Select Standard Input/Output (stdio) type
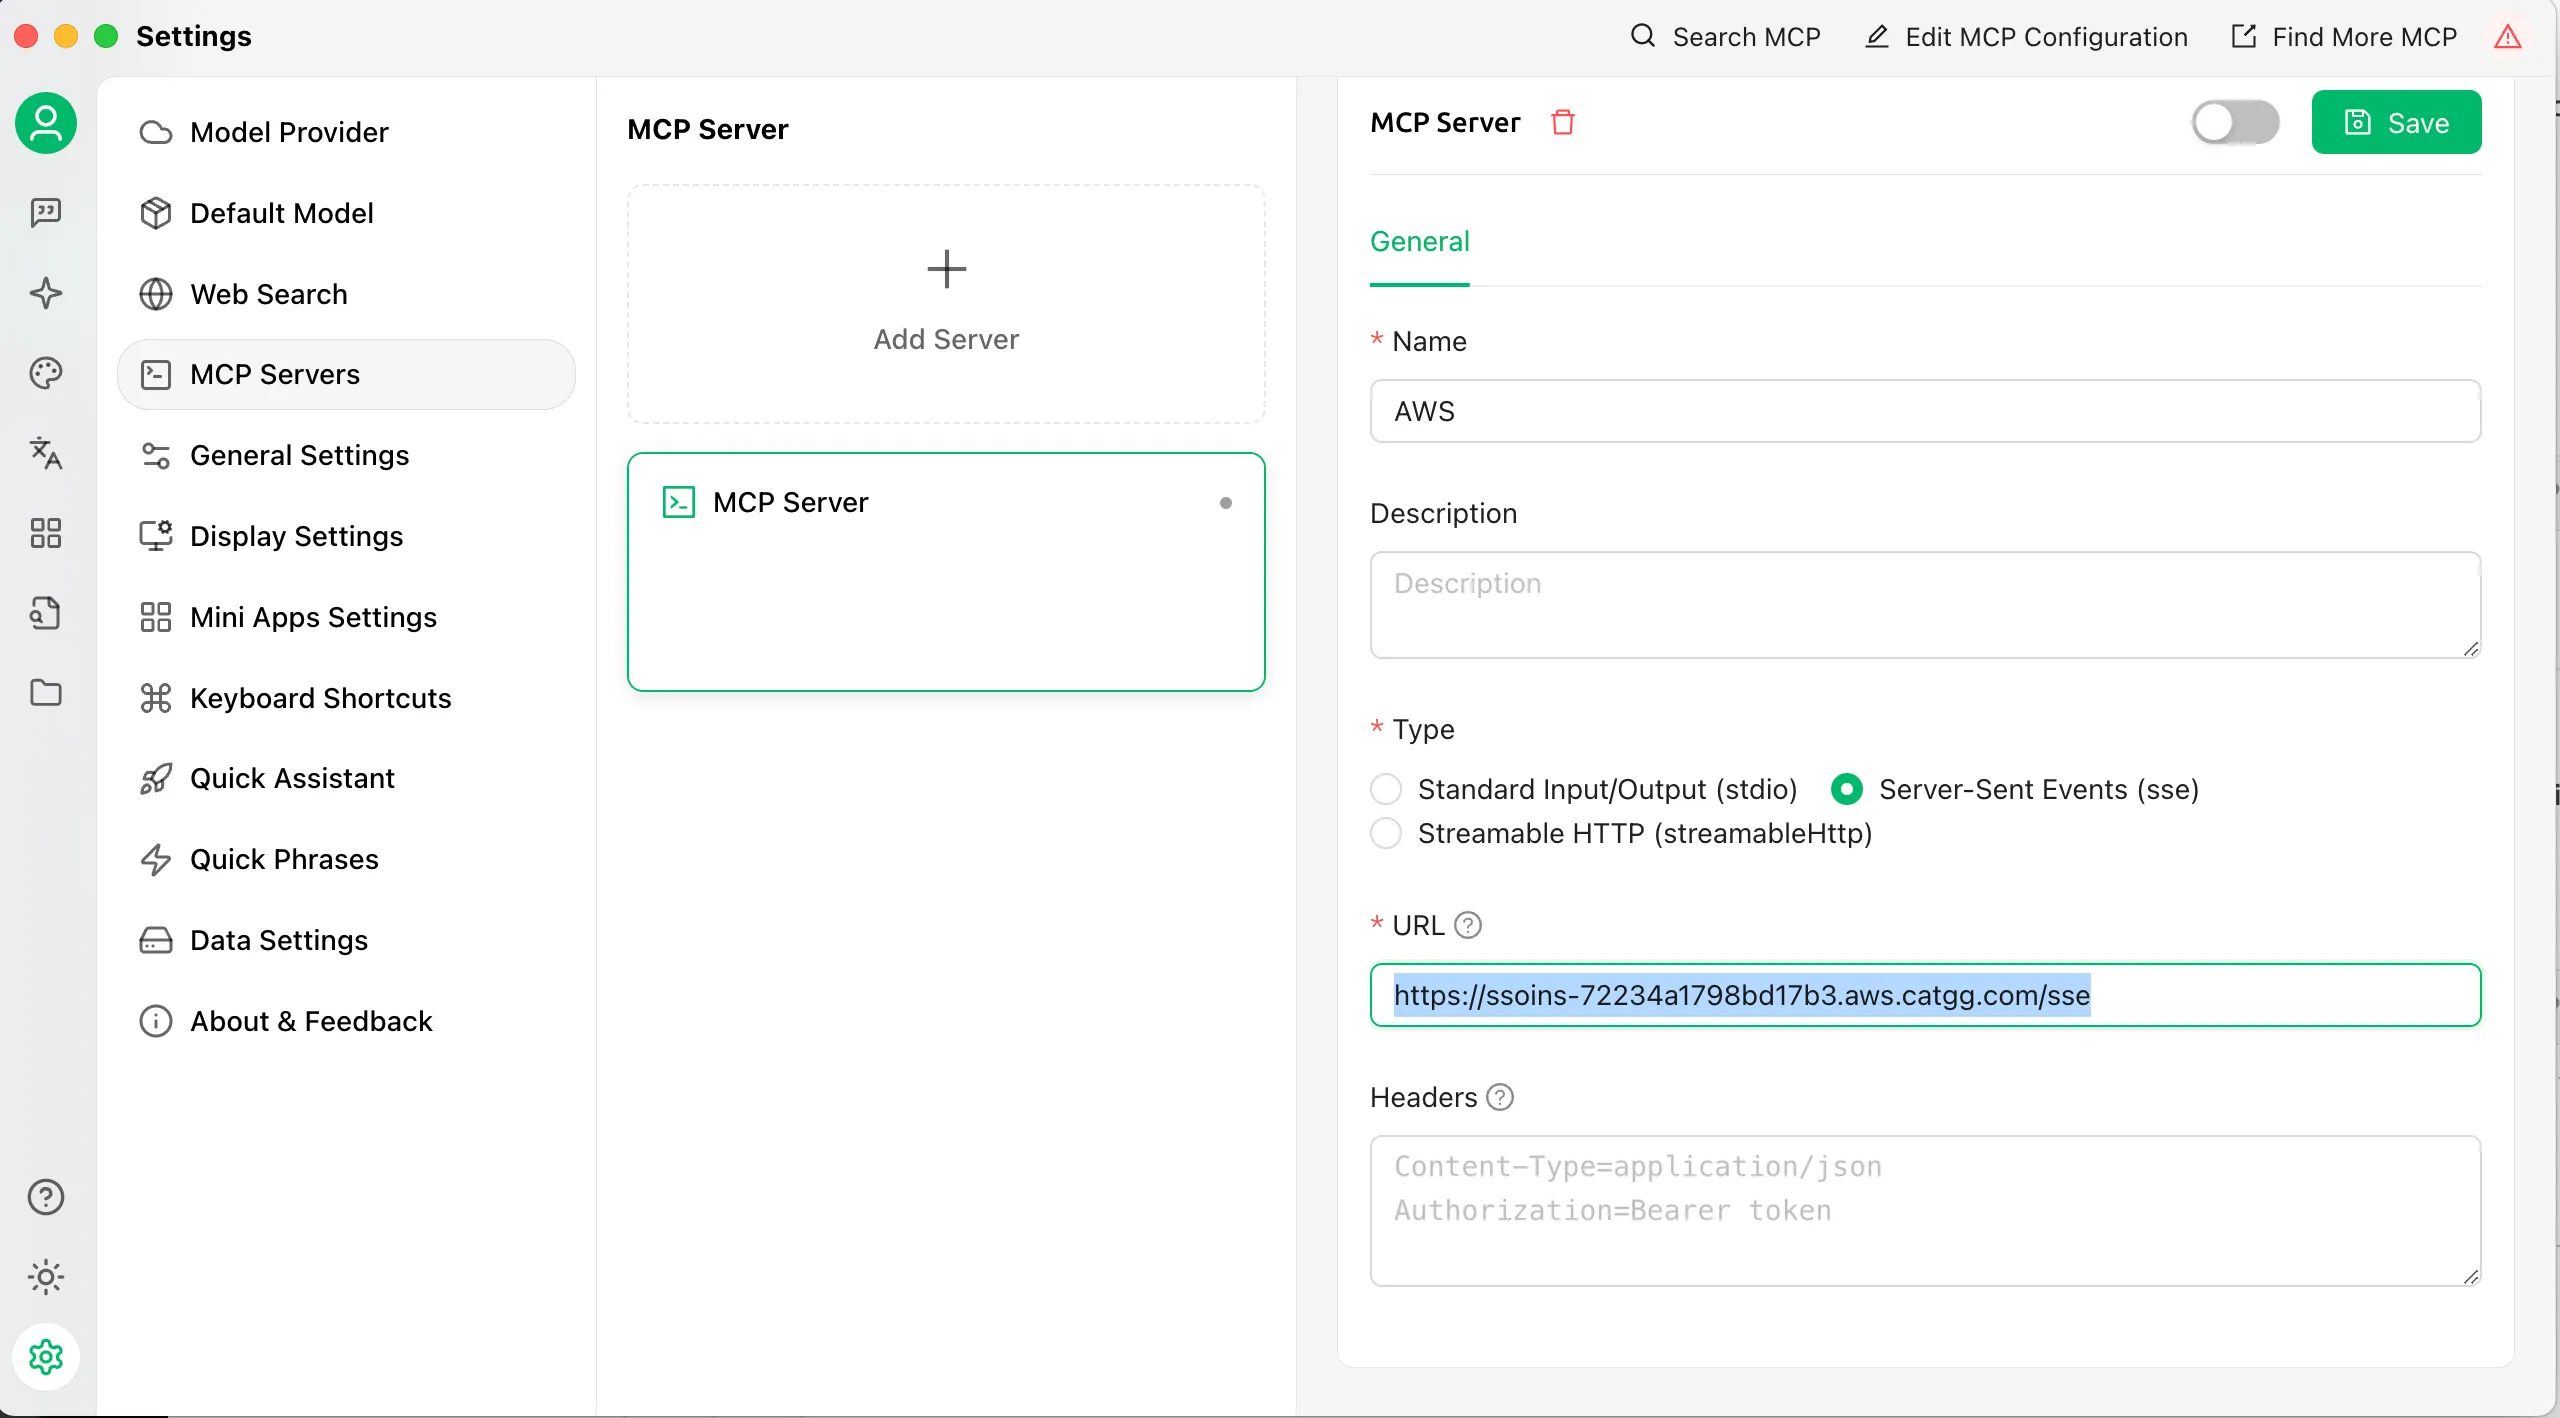The image size is (2560, 1418). click(x=1386, y=789)
